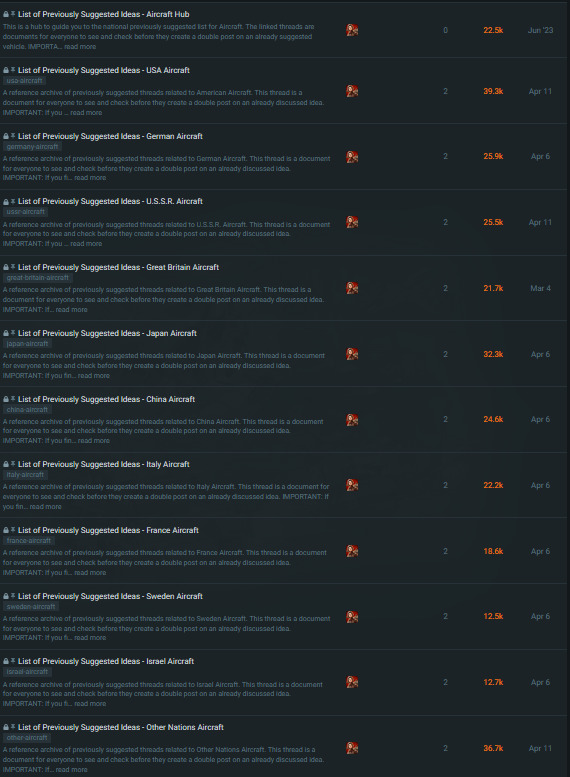Click the lock icon on U.S.S.R. Aircraft thread
Screen dimensions: 570x777
click(x=6, y=202)
